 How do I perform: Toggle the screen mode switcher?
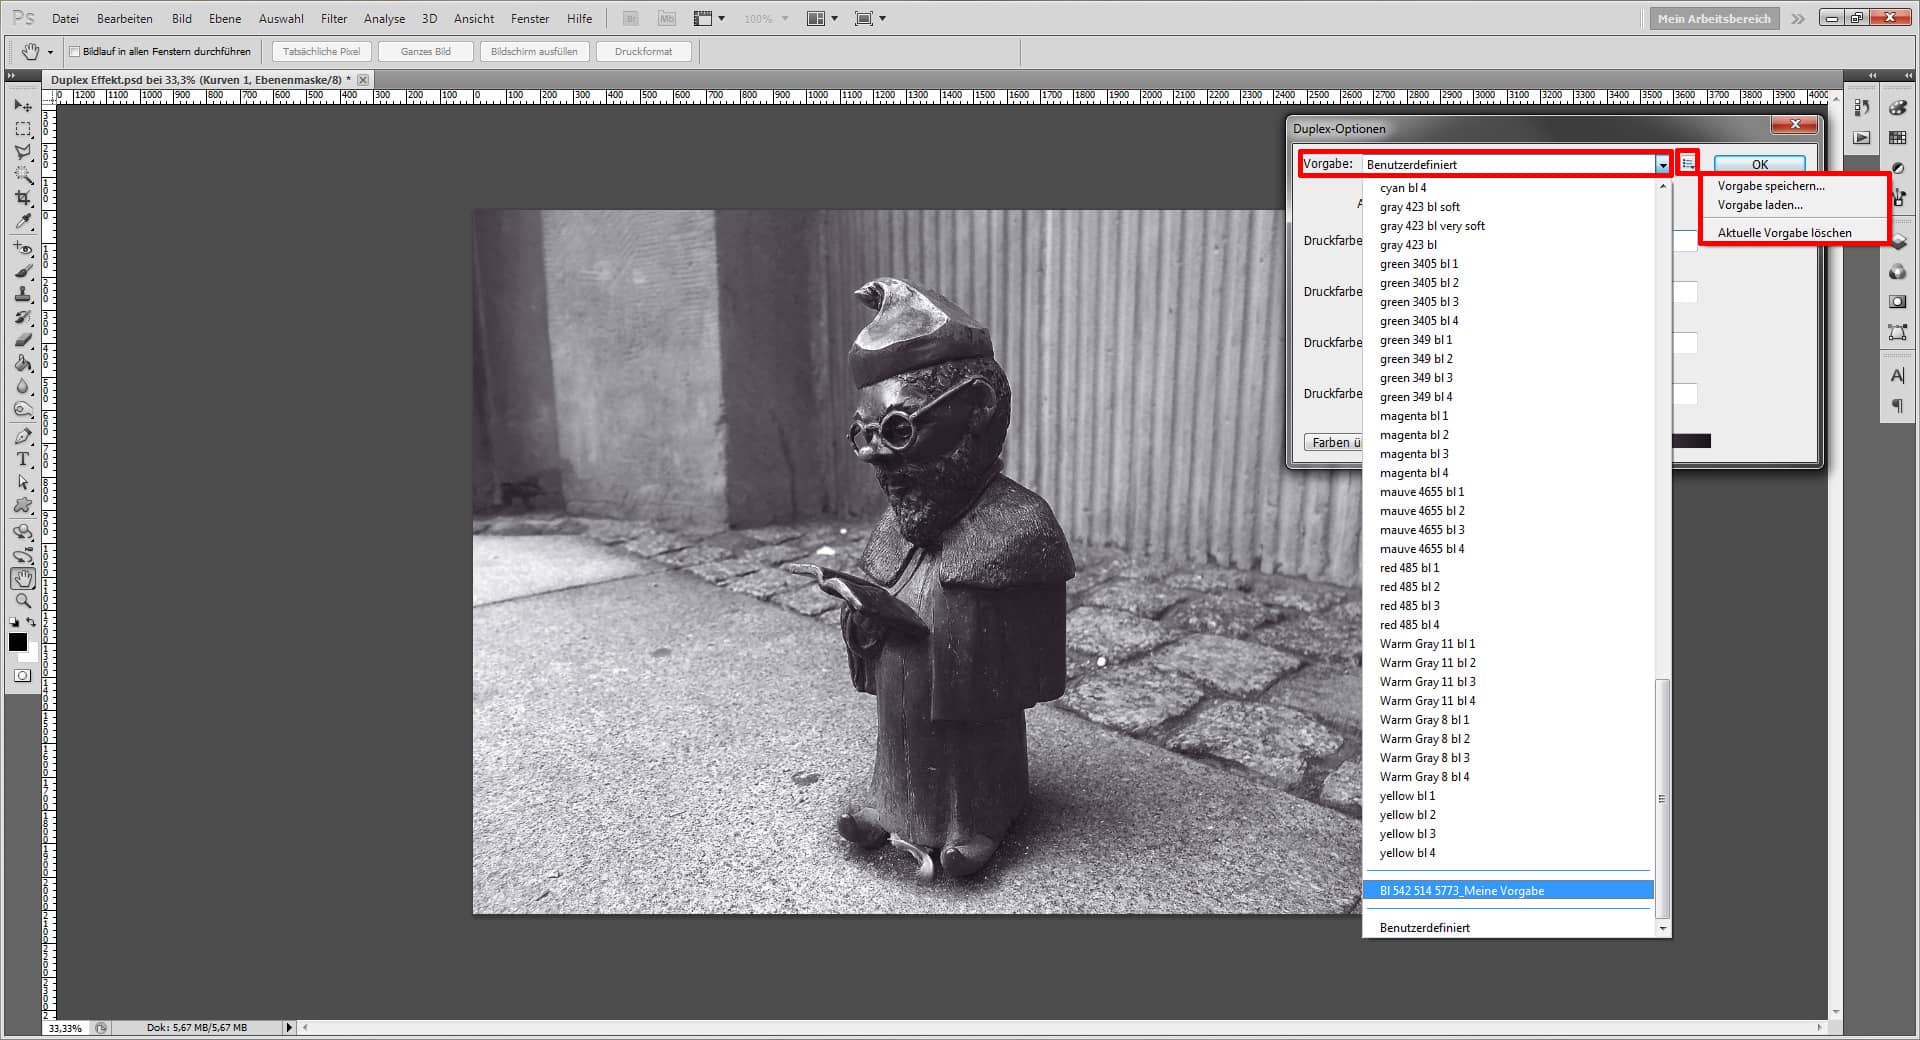(x=866, y=18)
